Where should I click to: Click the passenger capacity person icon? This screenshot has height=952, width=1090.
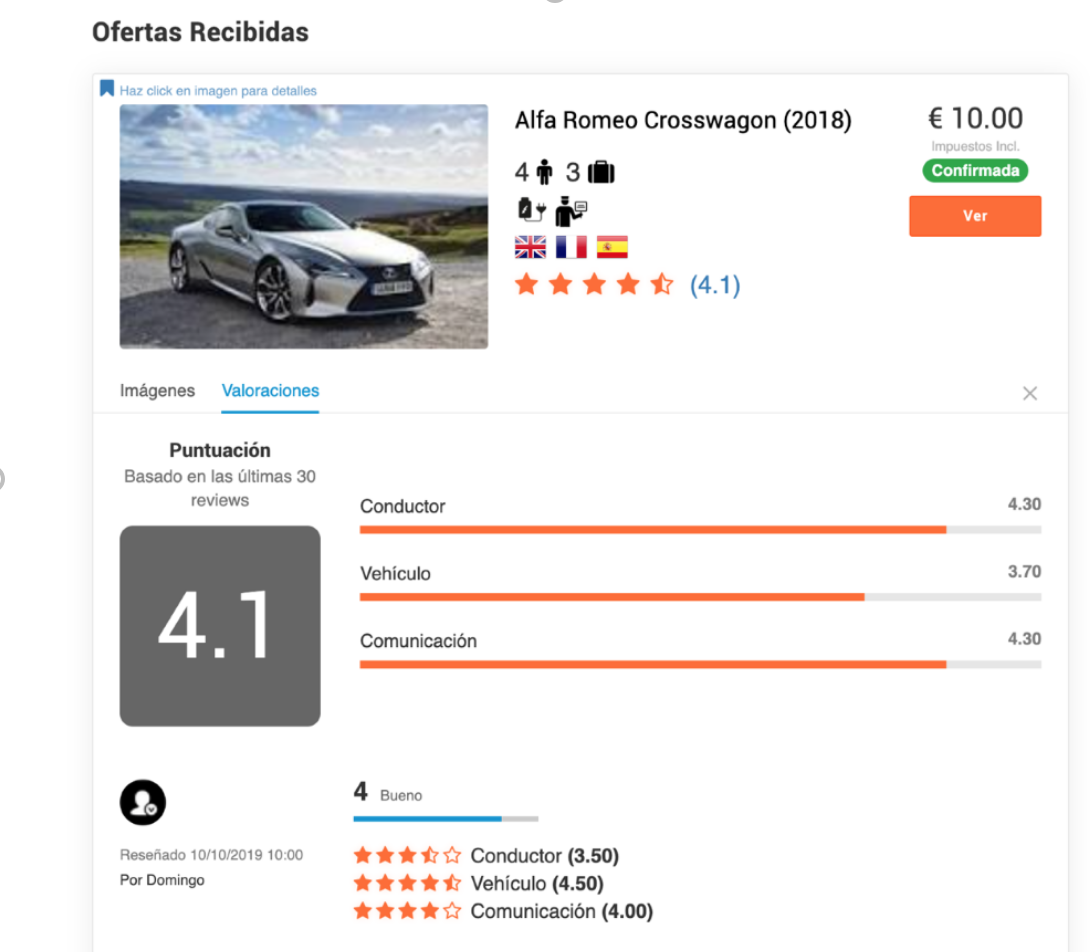click(x=544, y=173)
